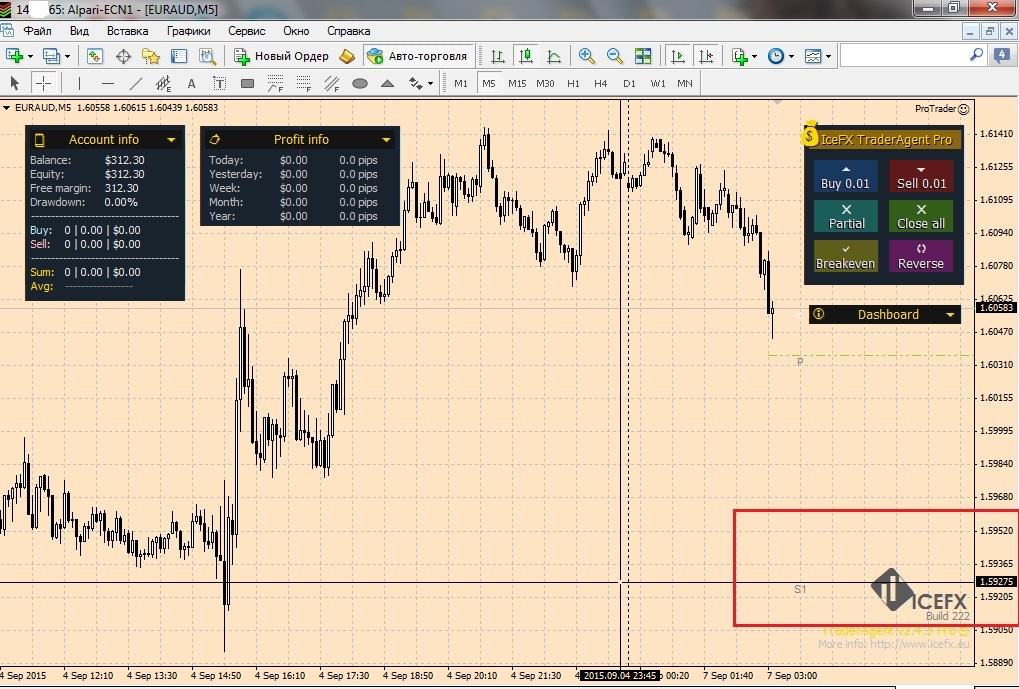
Task: Select the text label tool
Action: point(219,83)
